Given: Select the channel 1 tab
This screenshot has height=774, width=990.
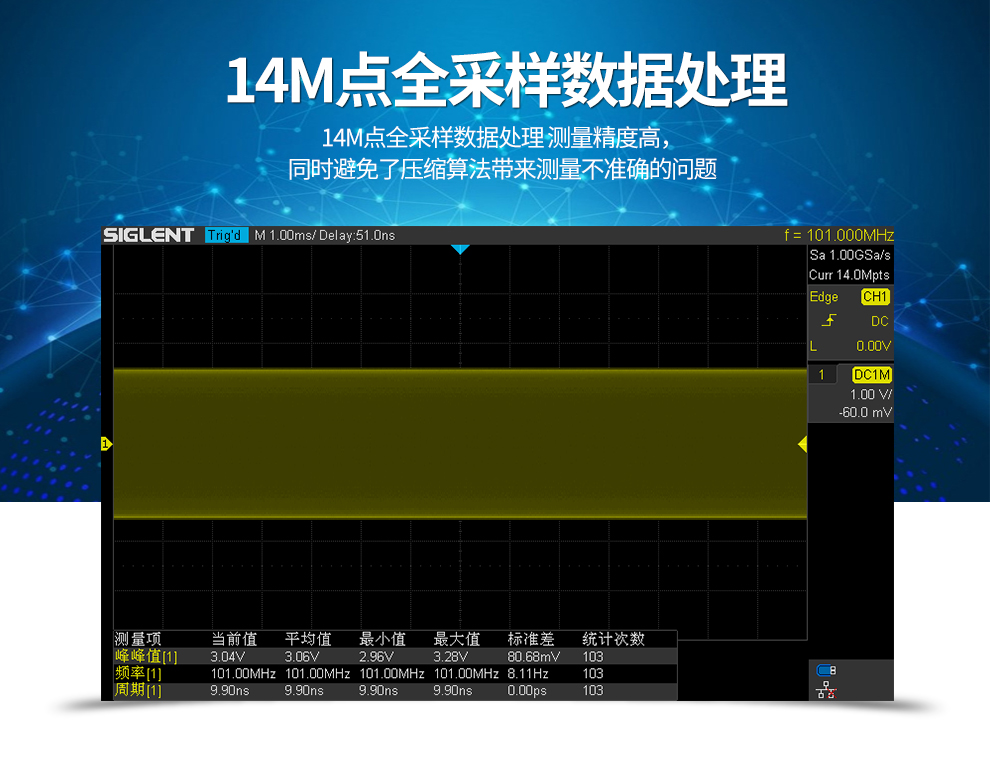Looking at the screenshot, I should click(822, 375).
